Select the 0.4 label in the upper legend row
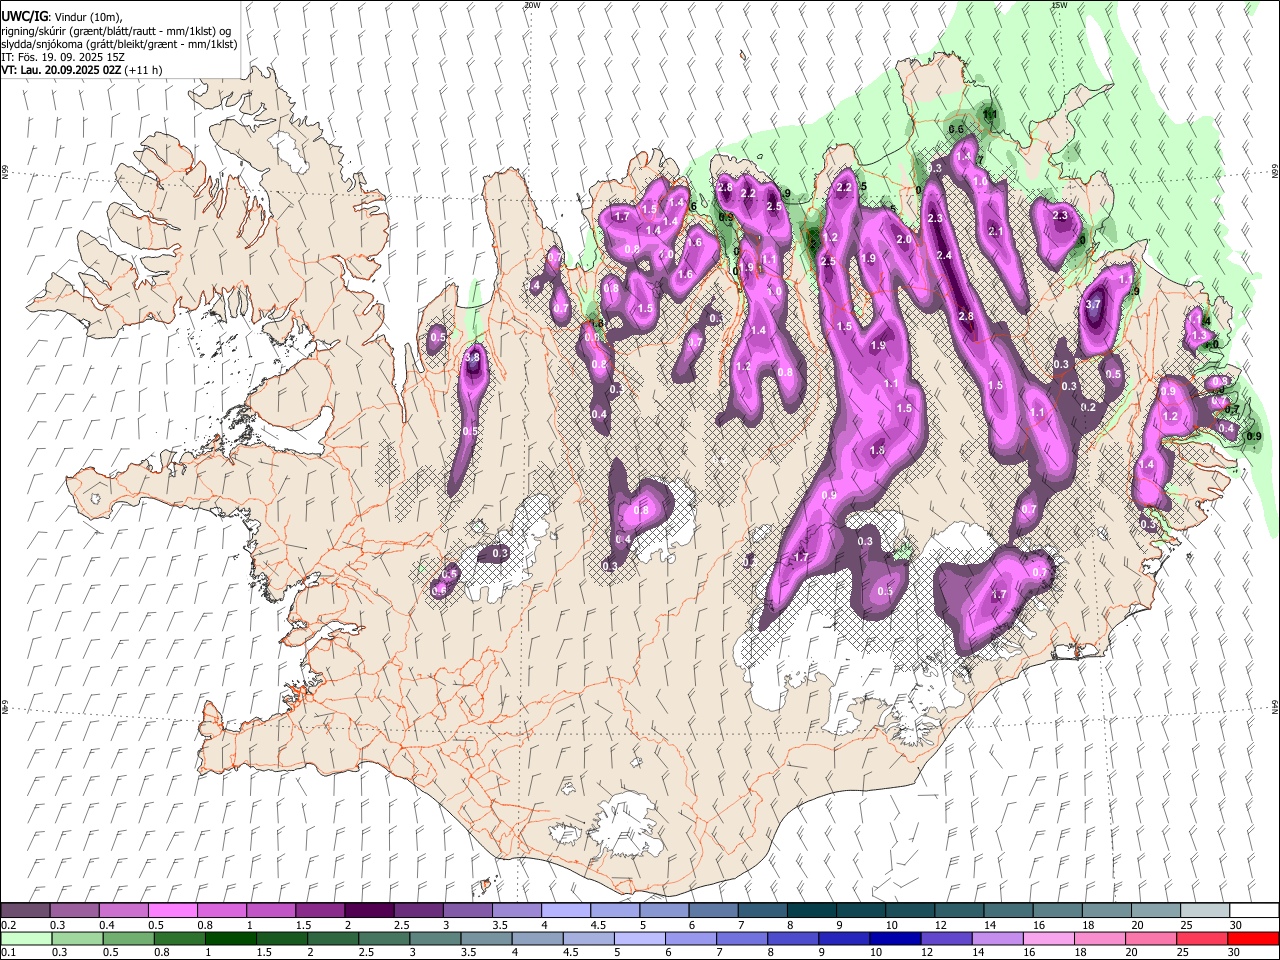1280x960 pixels. click(x=107, y=925)
